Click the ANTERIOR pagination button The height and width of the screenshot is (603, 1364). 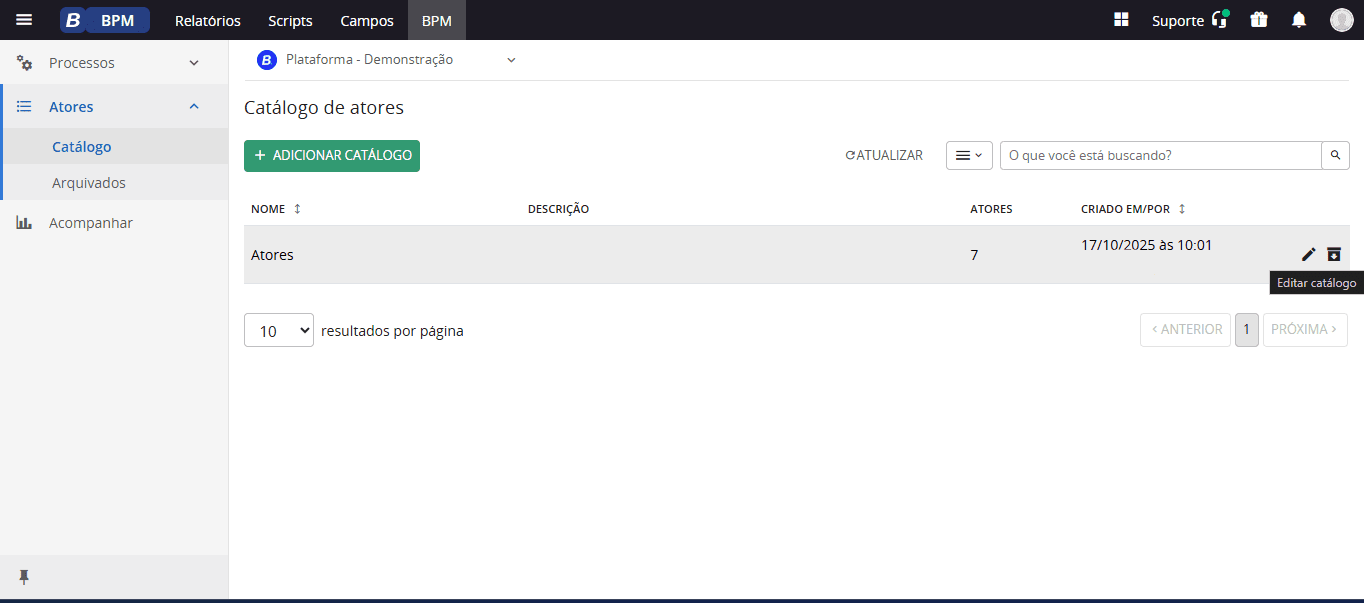tap(1185, 330)
